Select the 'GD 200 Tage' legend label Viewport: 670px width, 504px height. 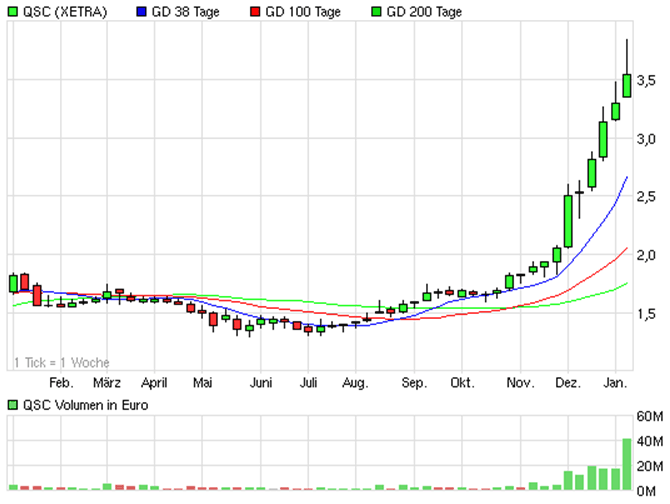click(x=424, y=12)
